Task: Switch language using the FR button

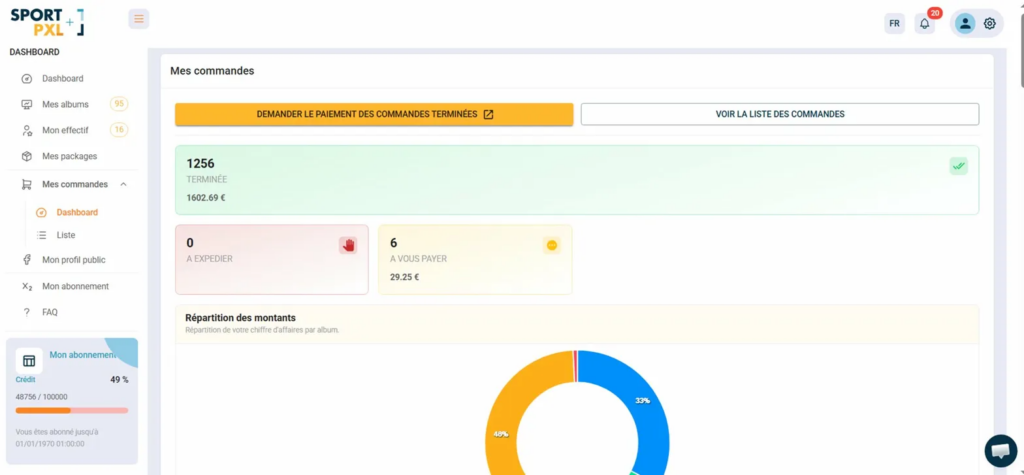Action: point(894,23)
